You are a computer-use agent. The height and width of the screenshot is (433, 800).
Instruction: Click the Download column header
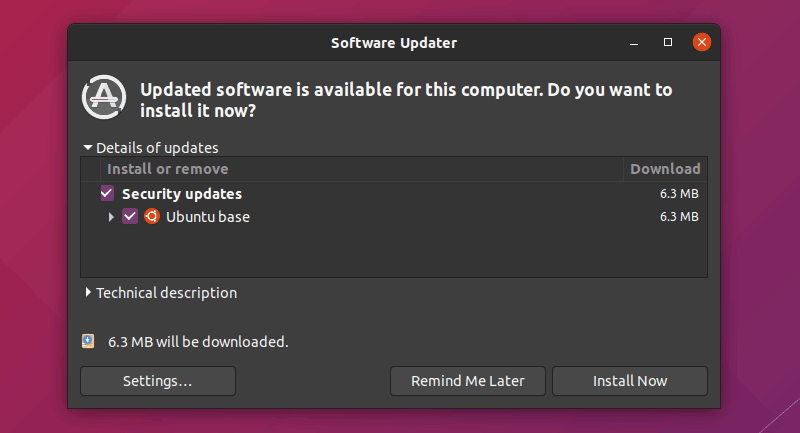pyautogui.click(x=665, y=169)
